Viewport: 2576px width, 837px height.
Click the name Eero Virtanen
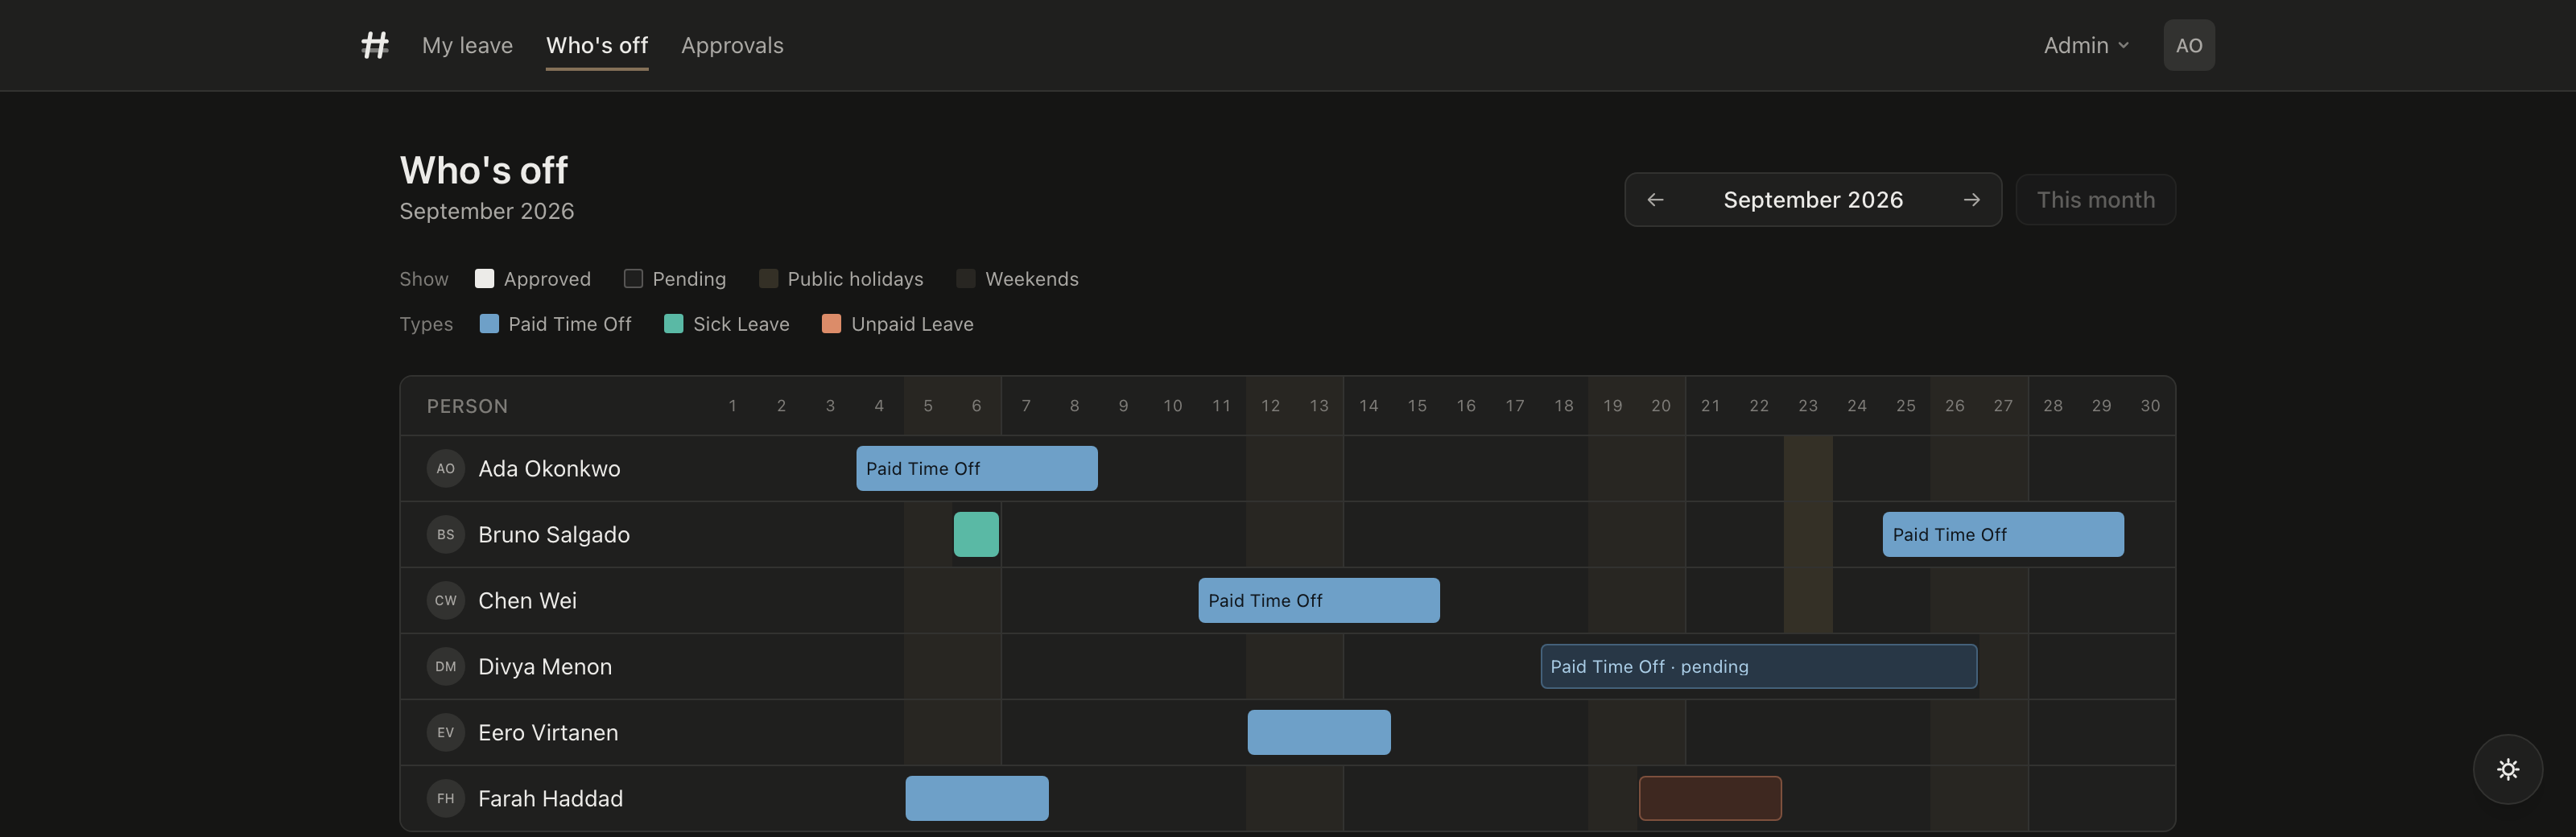click(x=548, y=732)
